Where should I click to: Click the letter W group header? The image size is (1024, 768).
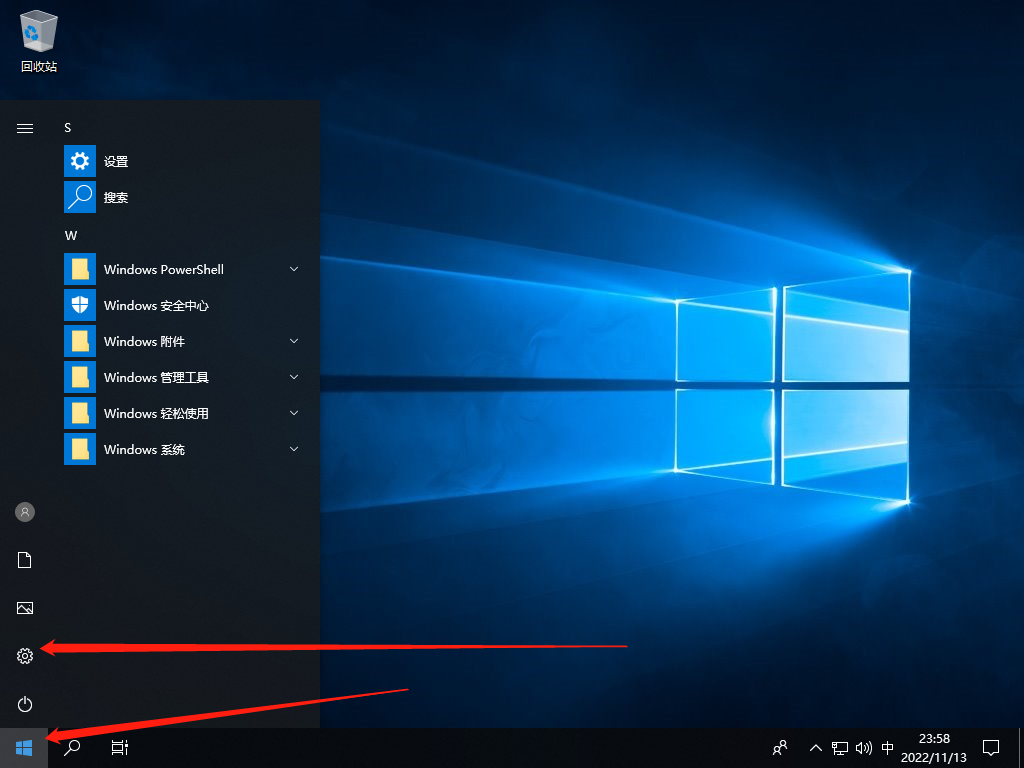[71, 236]
